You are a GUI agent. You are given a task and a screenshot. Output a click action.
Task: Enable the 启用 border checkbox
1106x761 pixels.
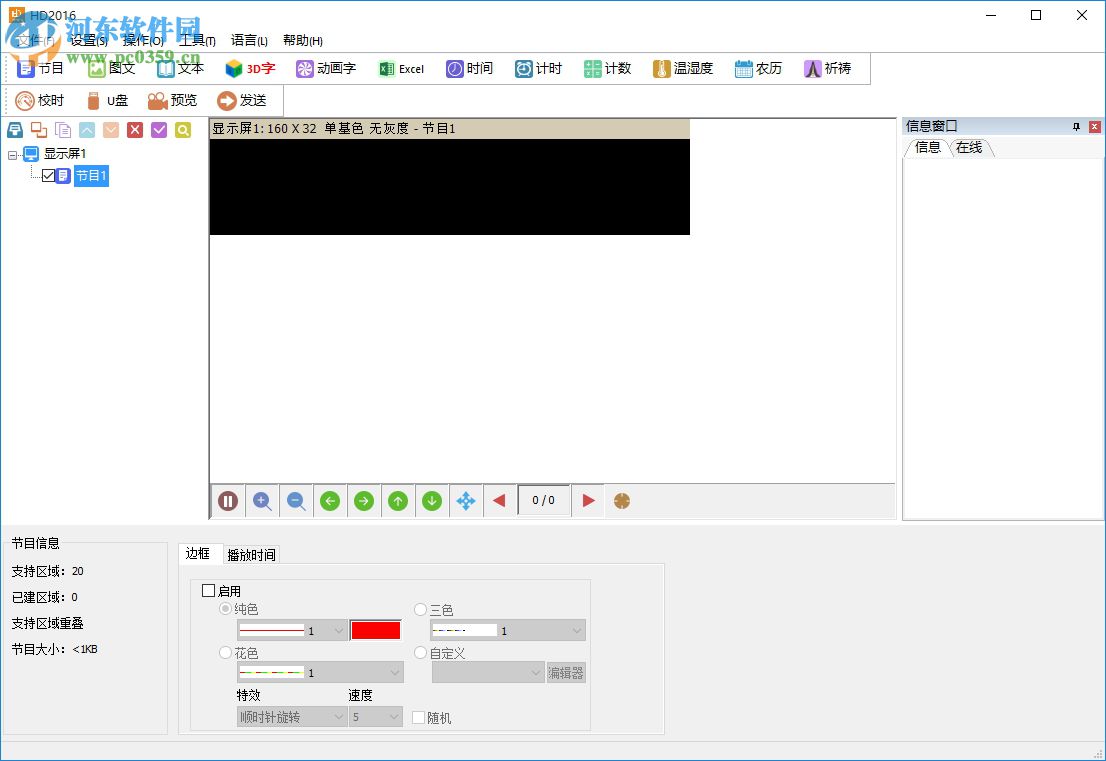pos(206,590)
